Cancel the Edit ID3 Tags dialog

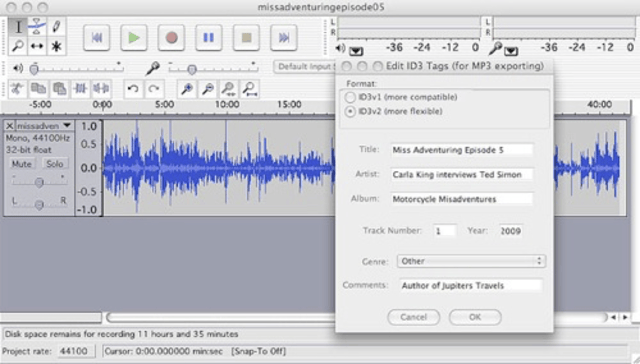pos(413,317)
